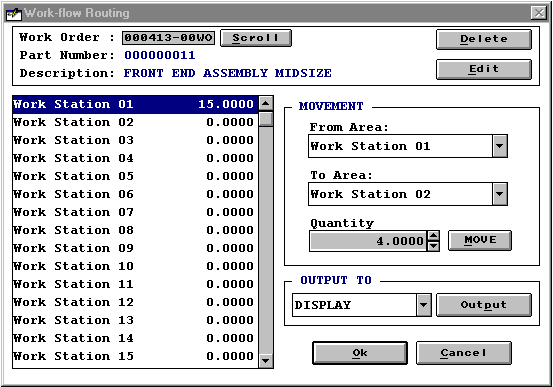
Task: Close the Work-flow Routing dialog
Action: coord(539,13)
